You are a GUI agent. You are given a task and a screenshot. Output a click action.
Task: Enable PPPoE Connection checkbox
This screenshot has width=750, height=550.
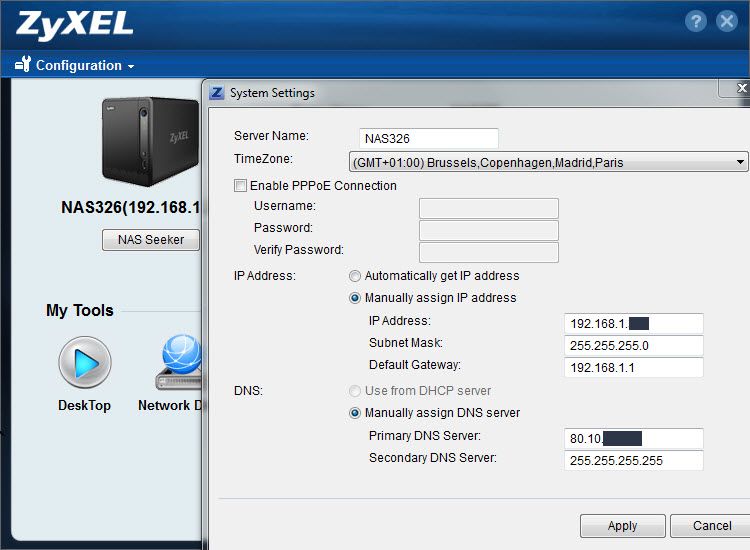(x=240, y=186)
